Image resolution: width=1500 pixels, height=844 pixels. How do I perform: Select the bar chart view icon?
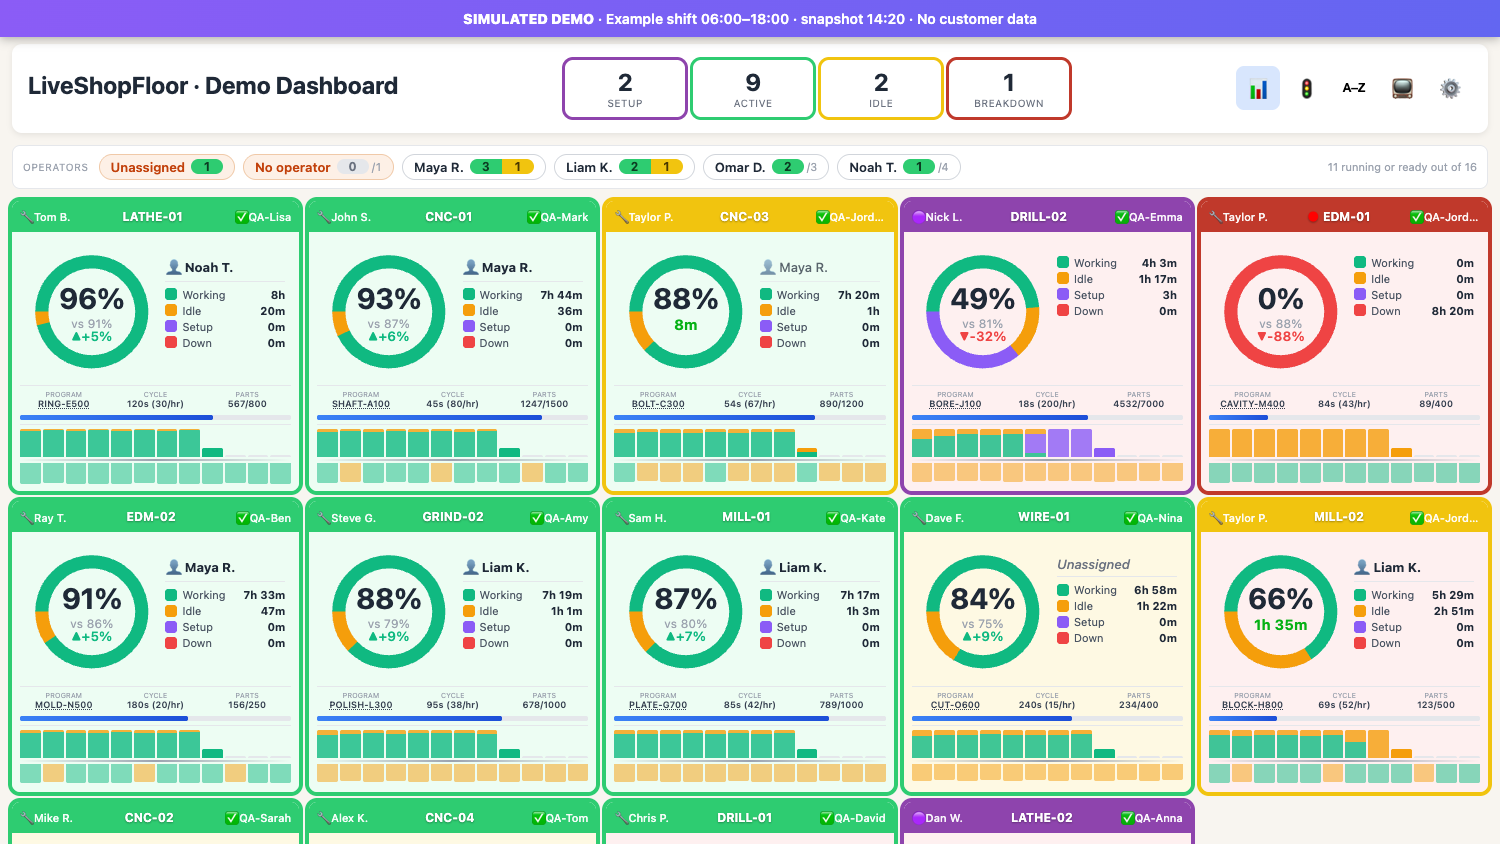coord(1258,88)
